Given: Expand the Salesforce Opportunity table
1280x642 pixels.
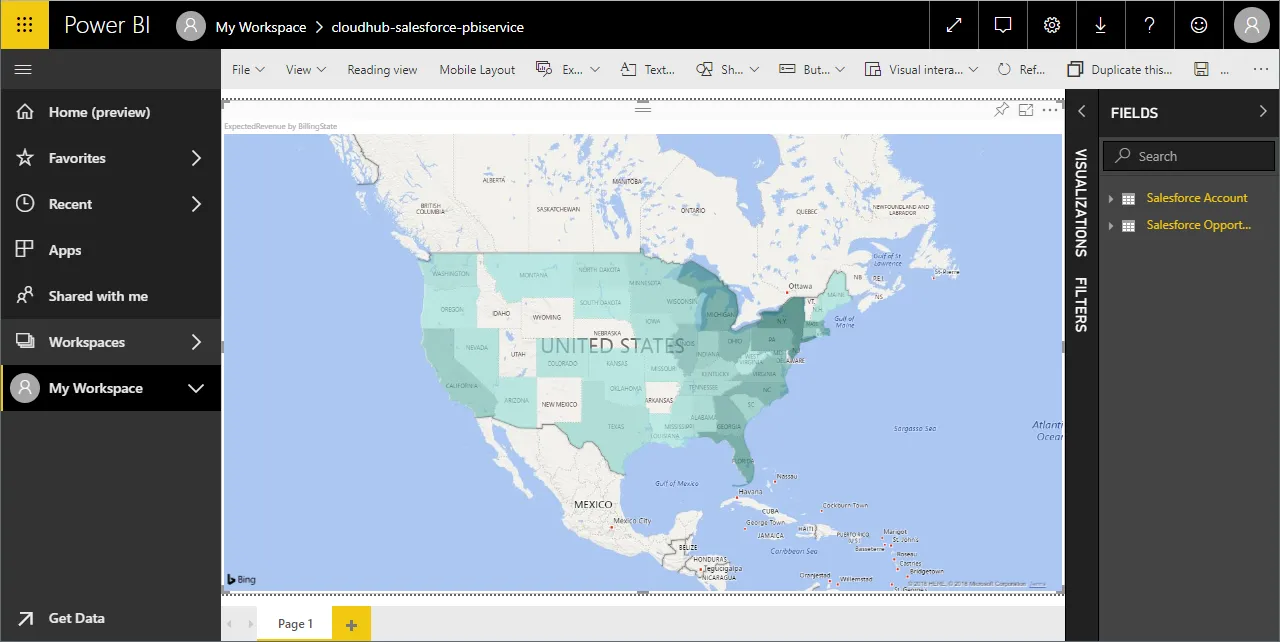Looking at the screenshot, I should click(1111, 225).
